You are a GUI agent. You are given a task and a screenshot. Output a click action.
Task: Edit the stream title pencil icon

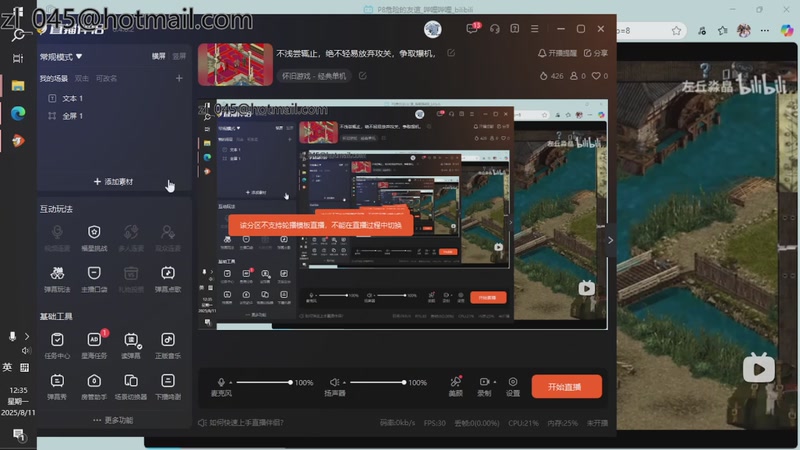click(451, 53)
